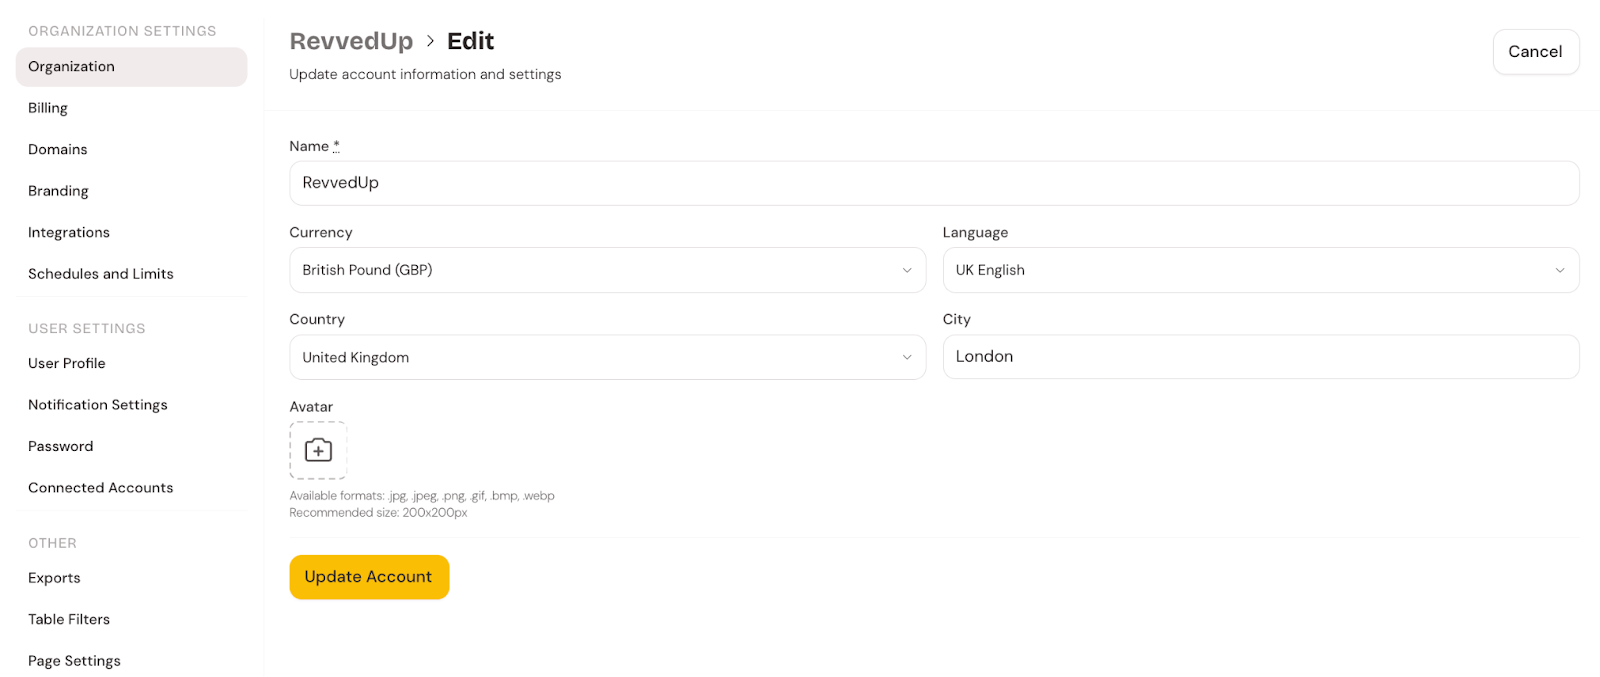The width and height of the screenshot is (1600, 677).
Task: Open the Domains settings page
Action: [x=58, y=149]
